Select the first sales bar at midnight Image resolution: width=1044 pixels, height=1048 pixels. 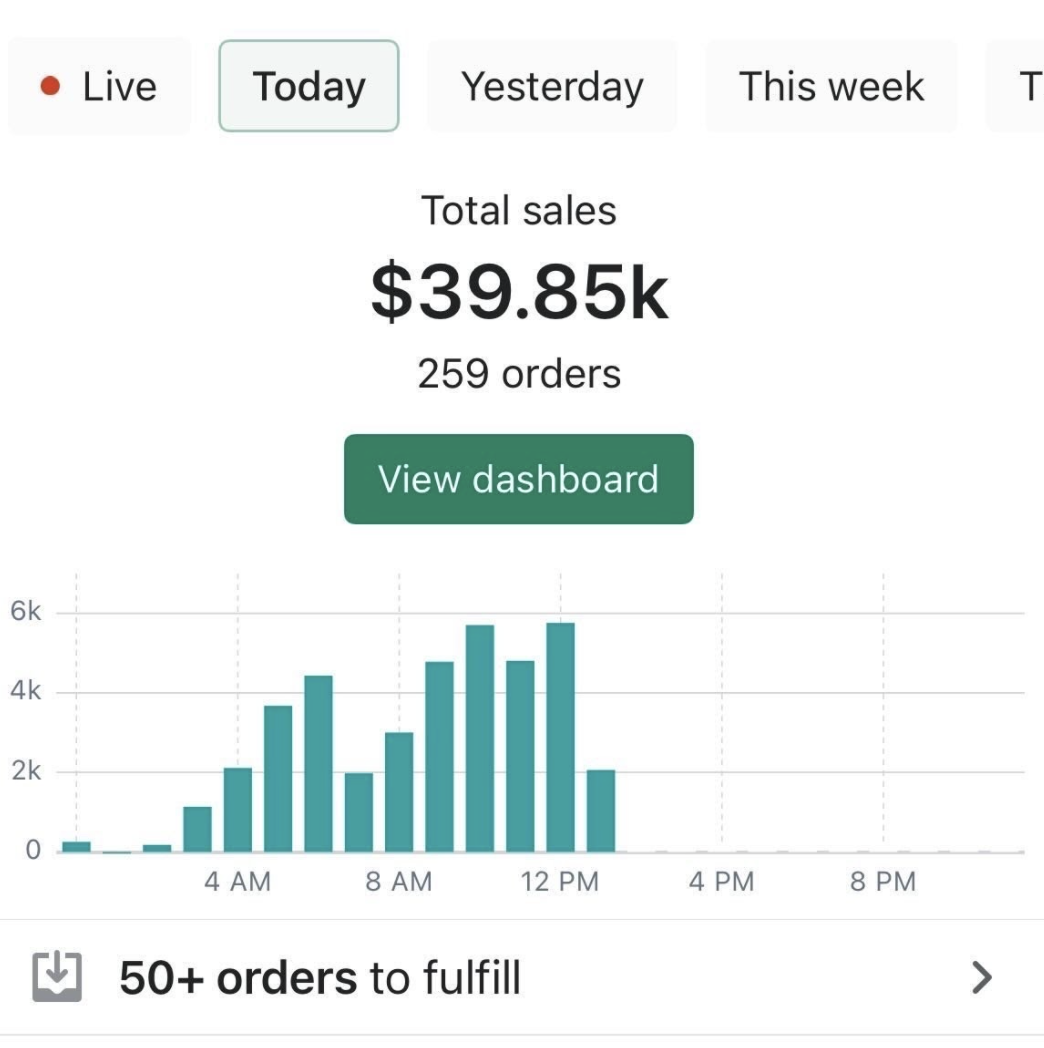point(76,846)
